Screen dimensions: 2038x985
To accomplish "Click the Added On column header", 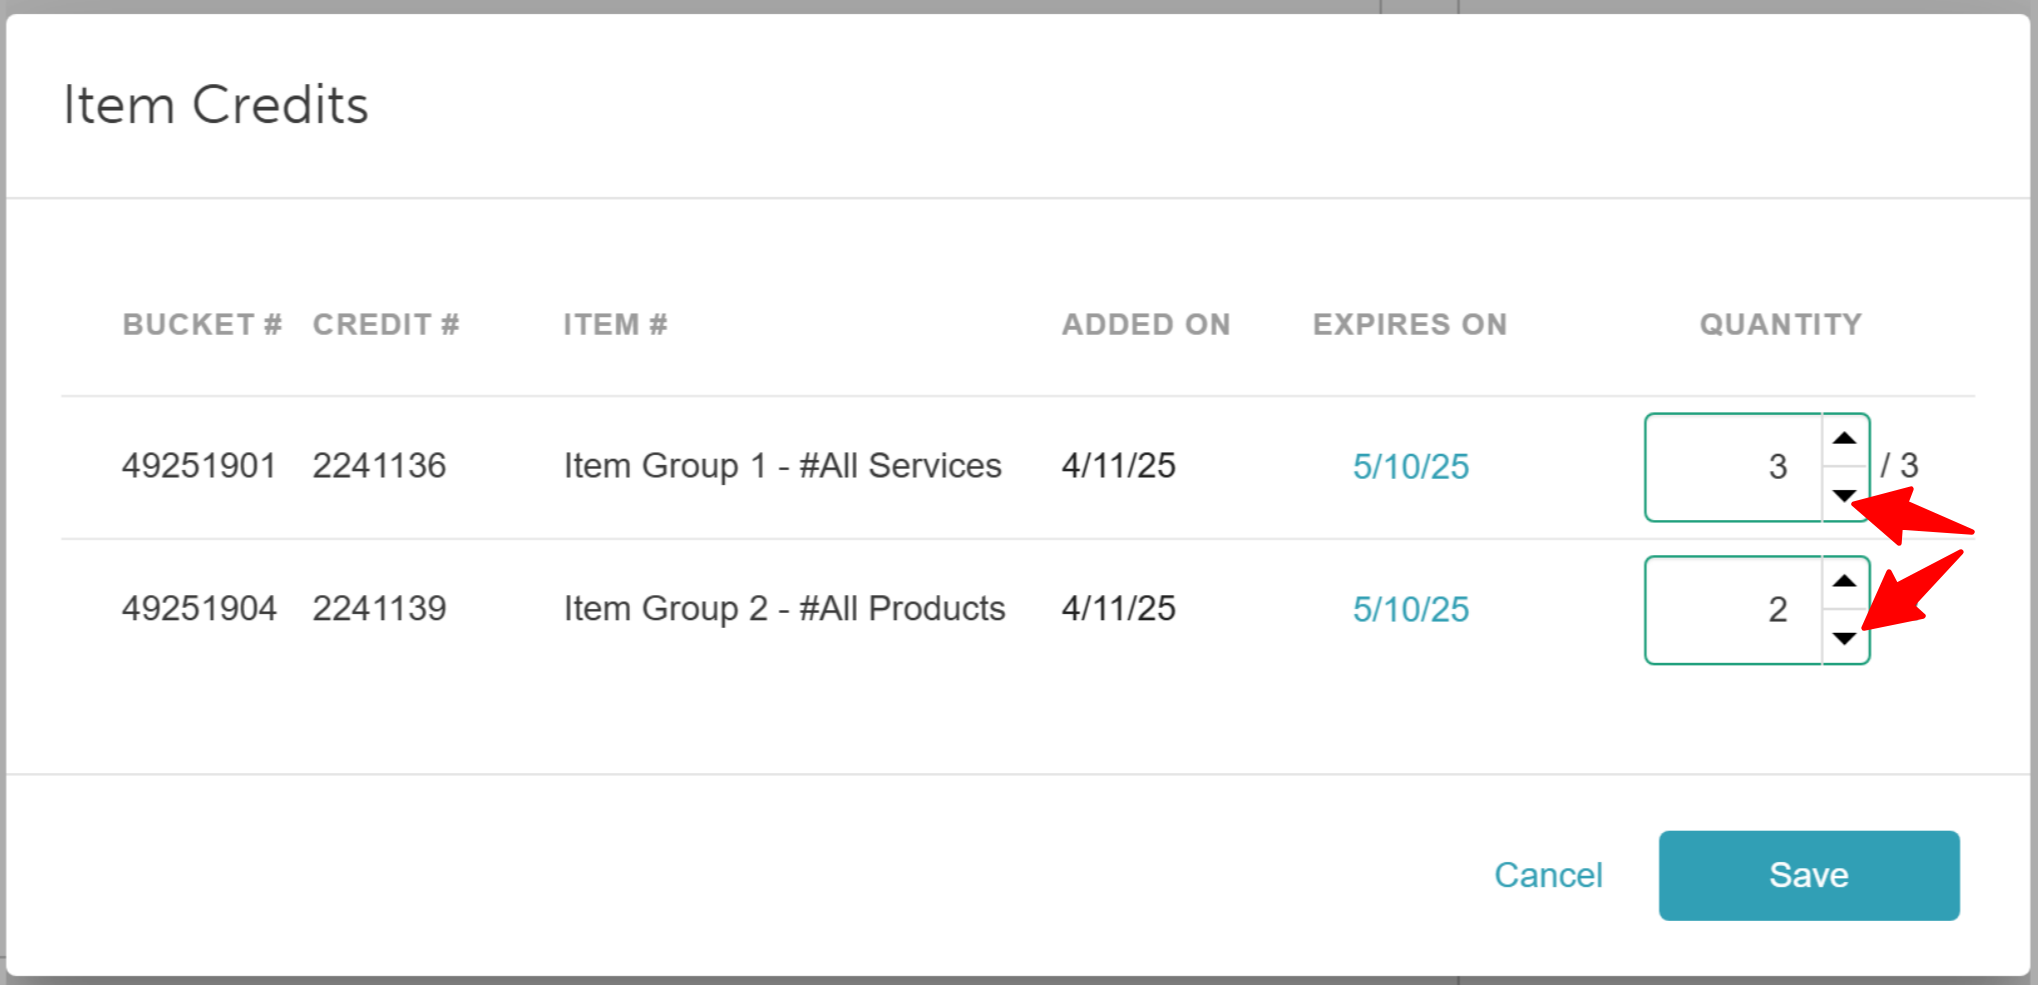I will click(x=1146, y=325).
